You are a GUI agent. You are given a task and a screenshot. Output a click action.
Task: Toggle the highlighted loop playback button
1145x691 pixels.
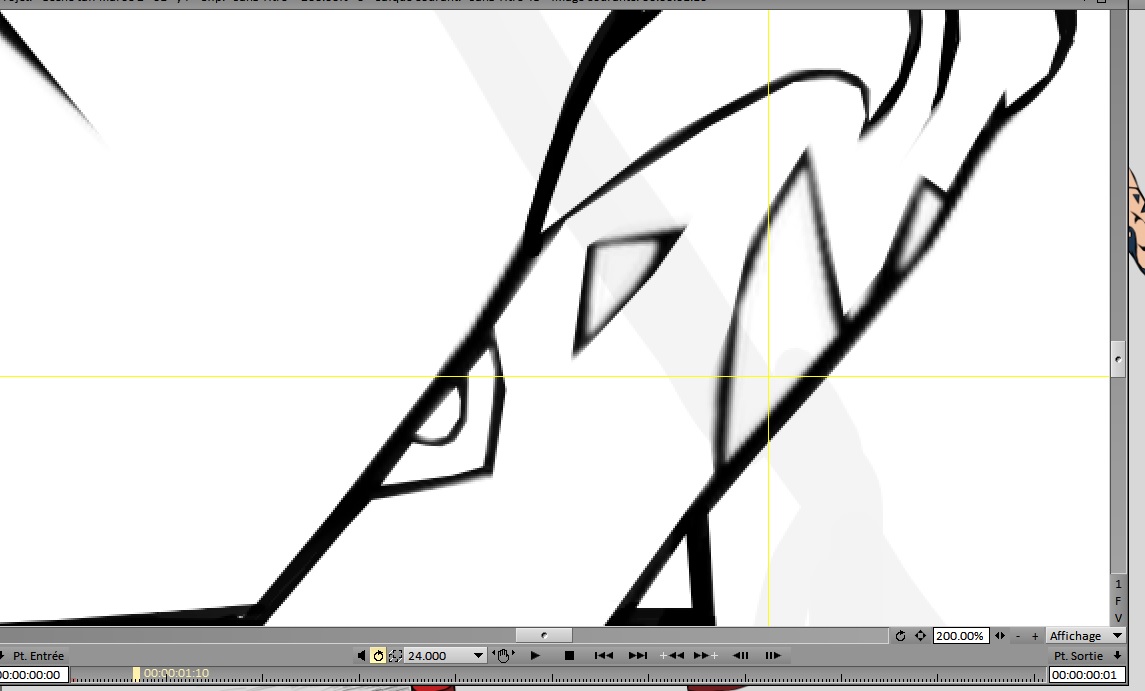coord(378,655)
